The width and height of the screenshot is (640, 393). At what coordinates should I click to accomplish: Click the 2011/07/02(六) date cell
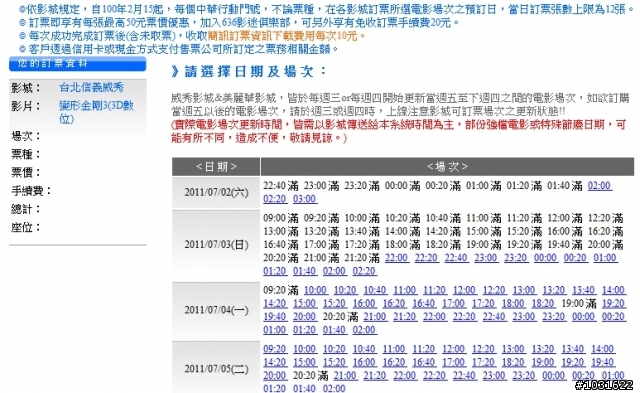pyautogui.click(x=216, y=193)
